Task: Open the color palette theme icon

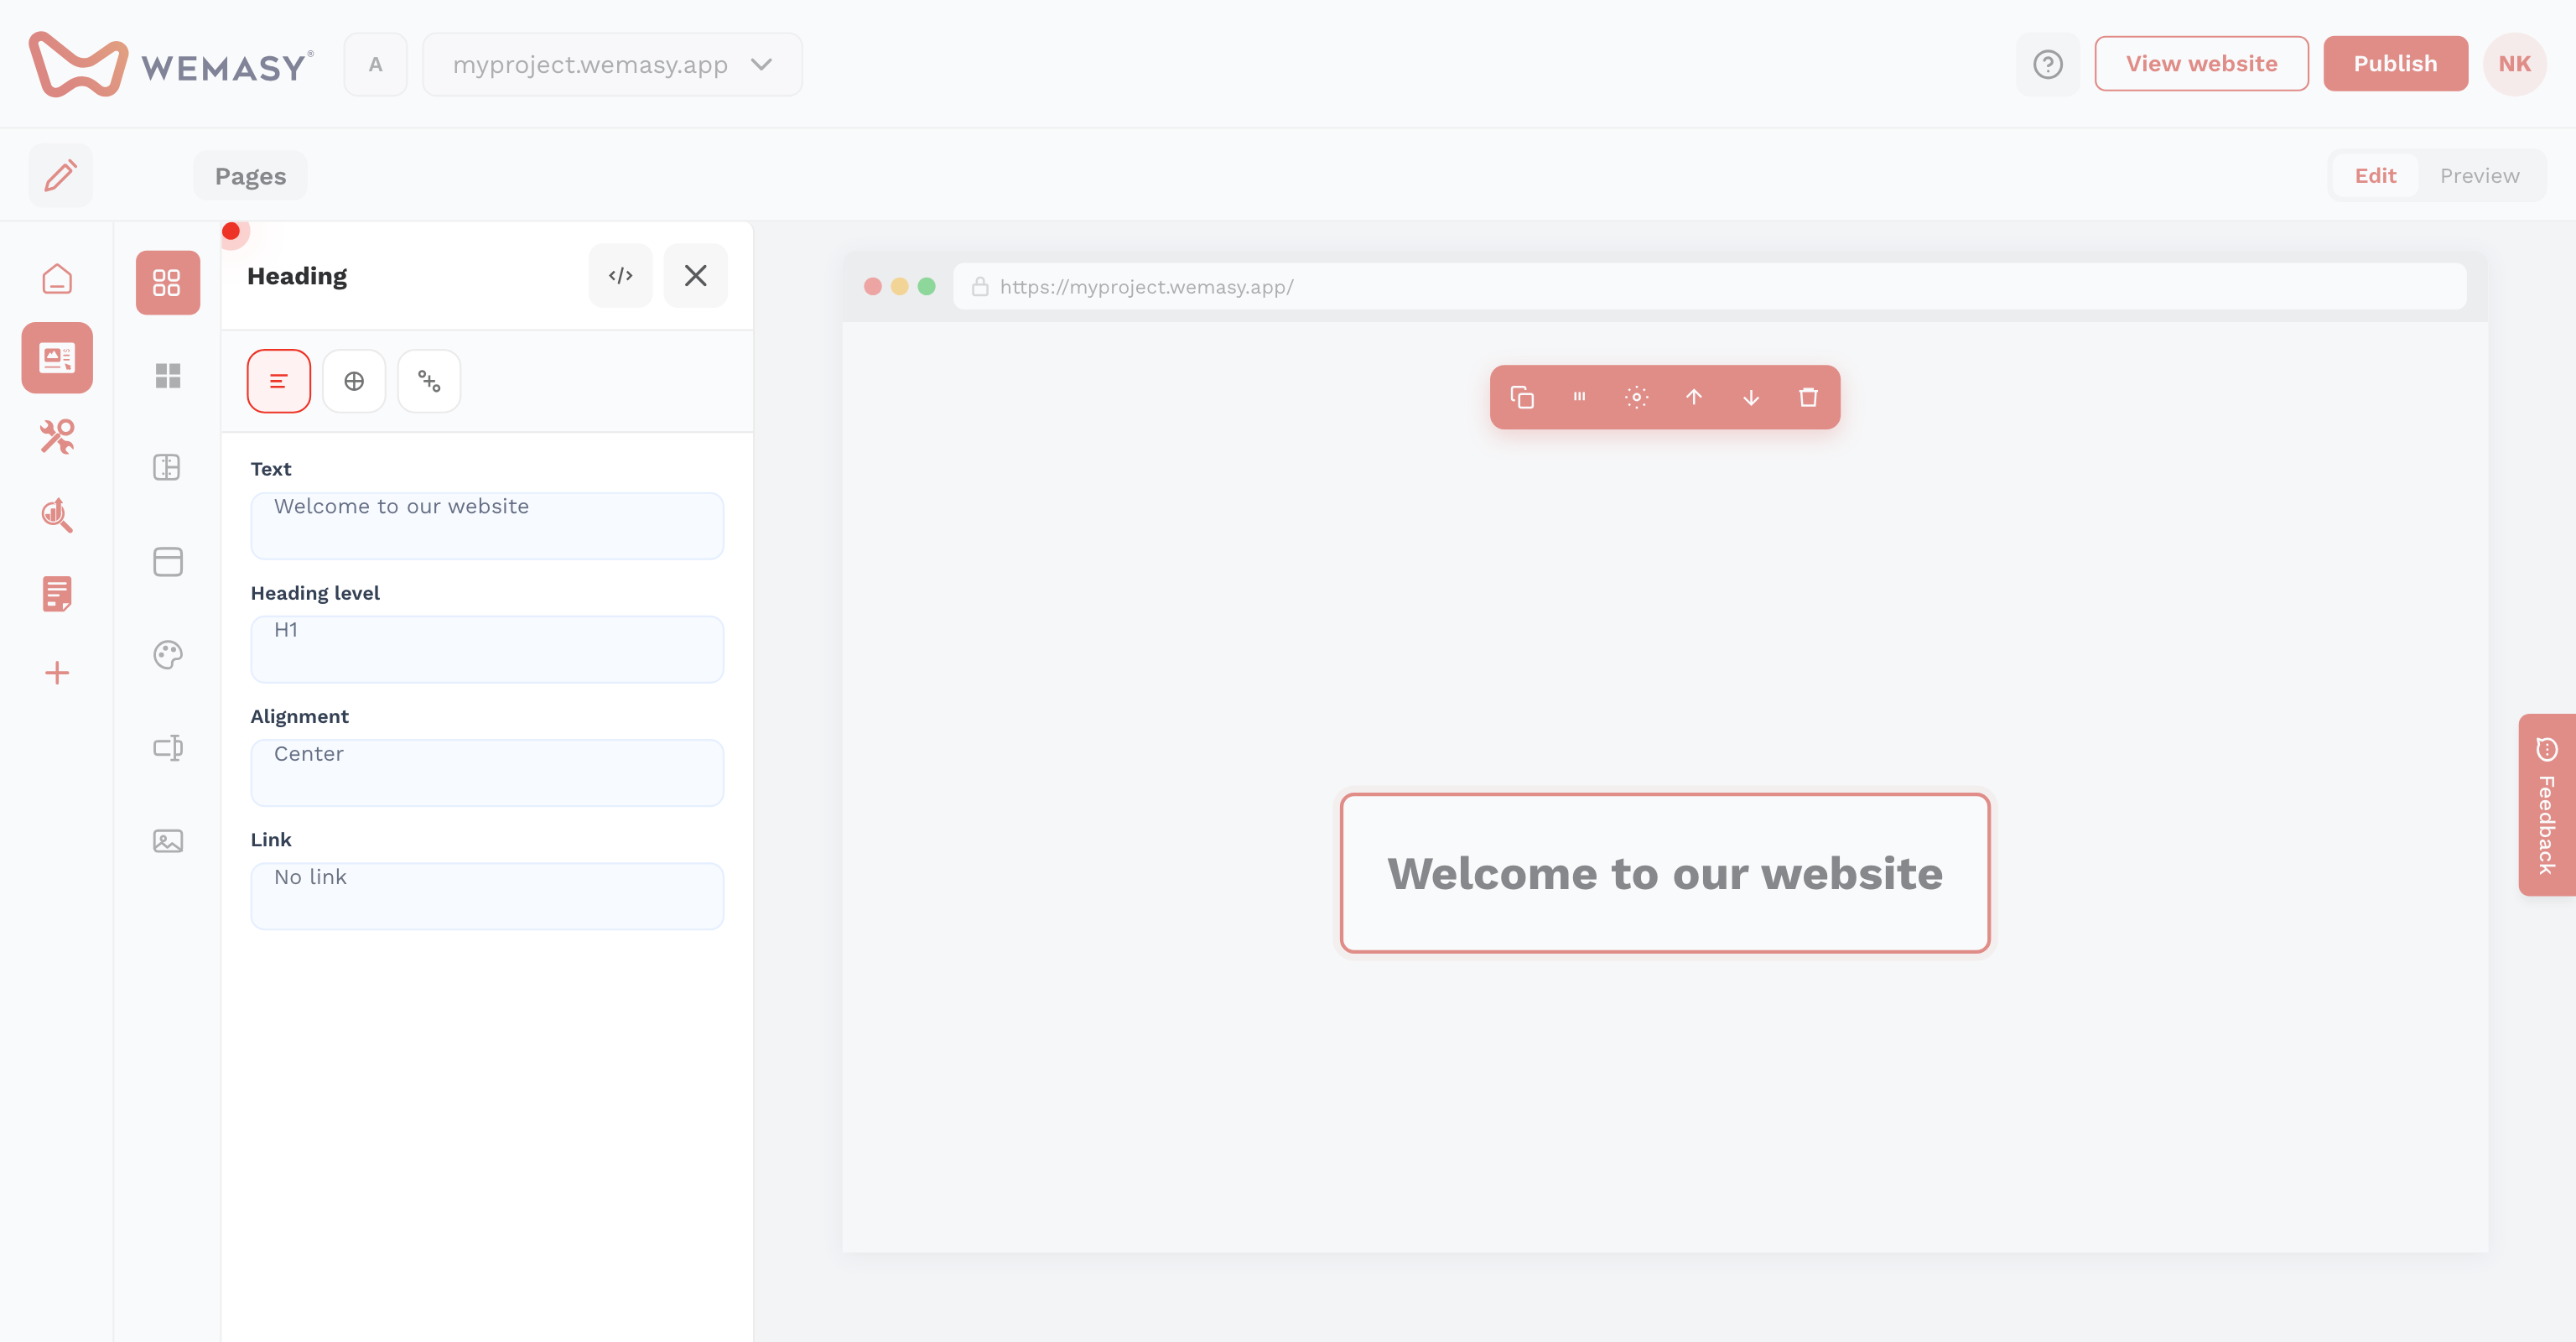Action: tap(168, 655)
